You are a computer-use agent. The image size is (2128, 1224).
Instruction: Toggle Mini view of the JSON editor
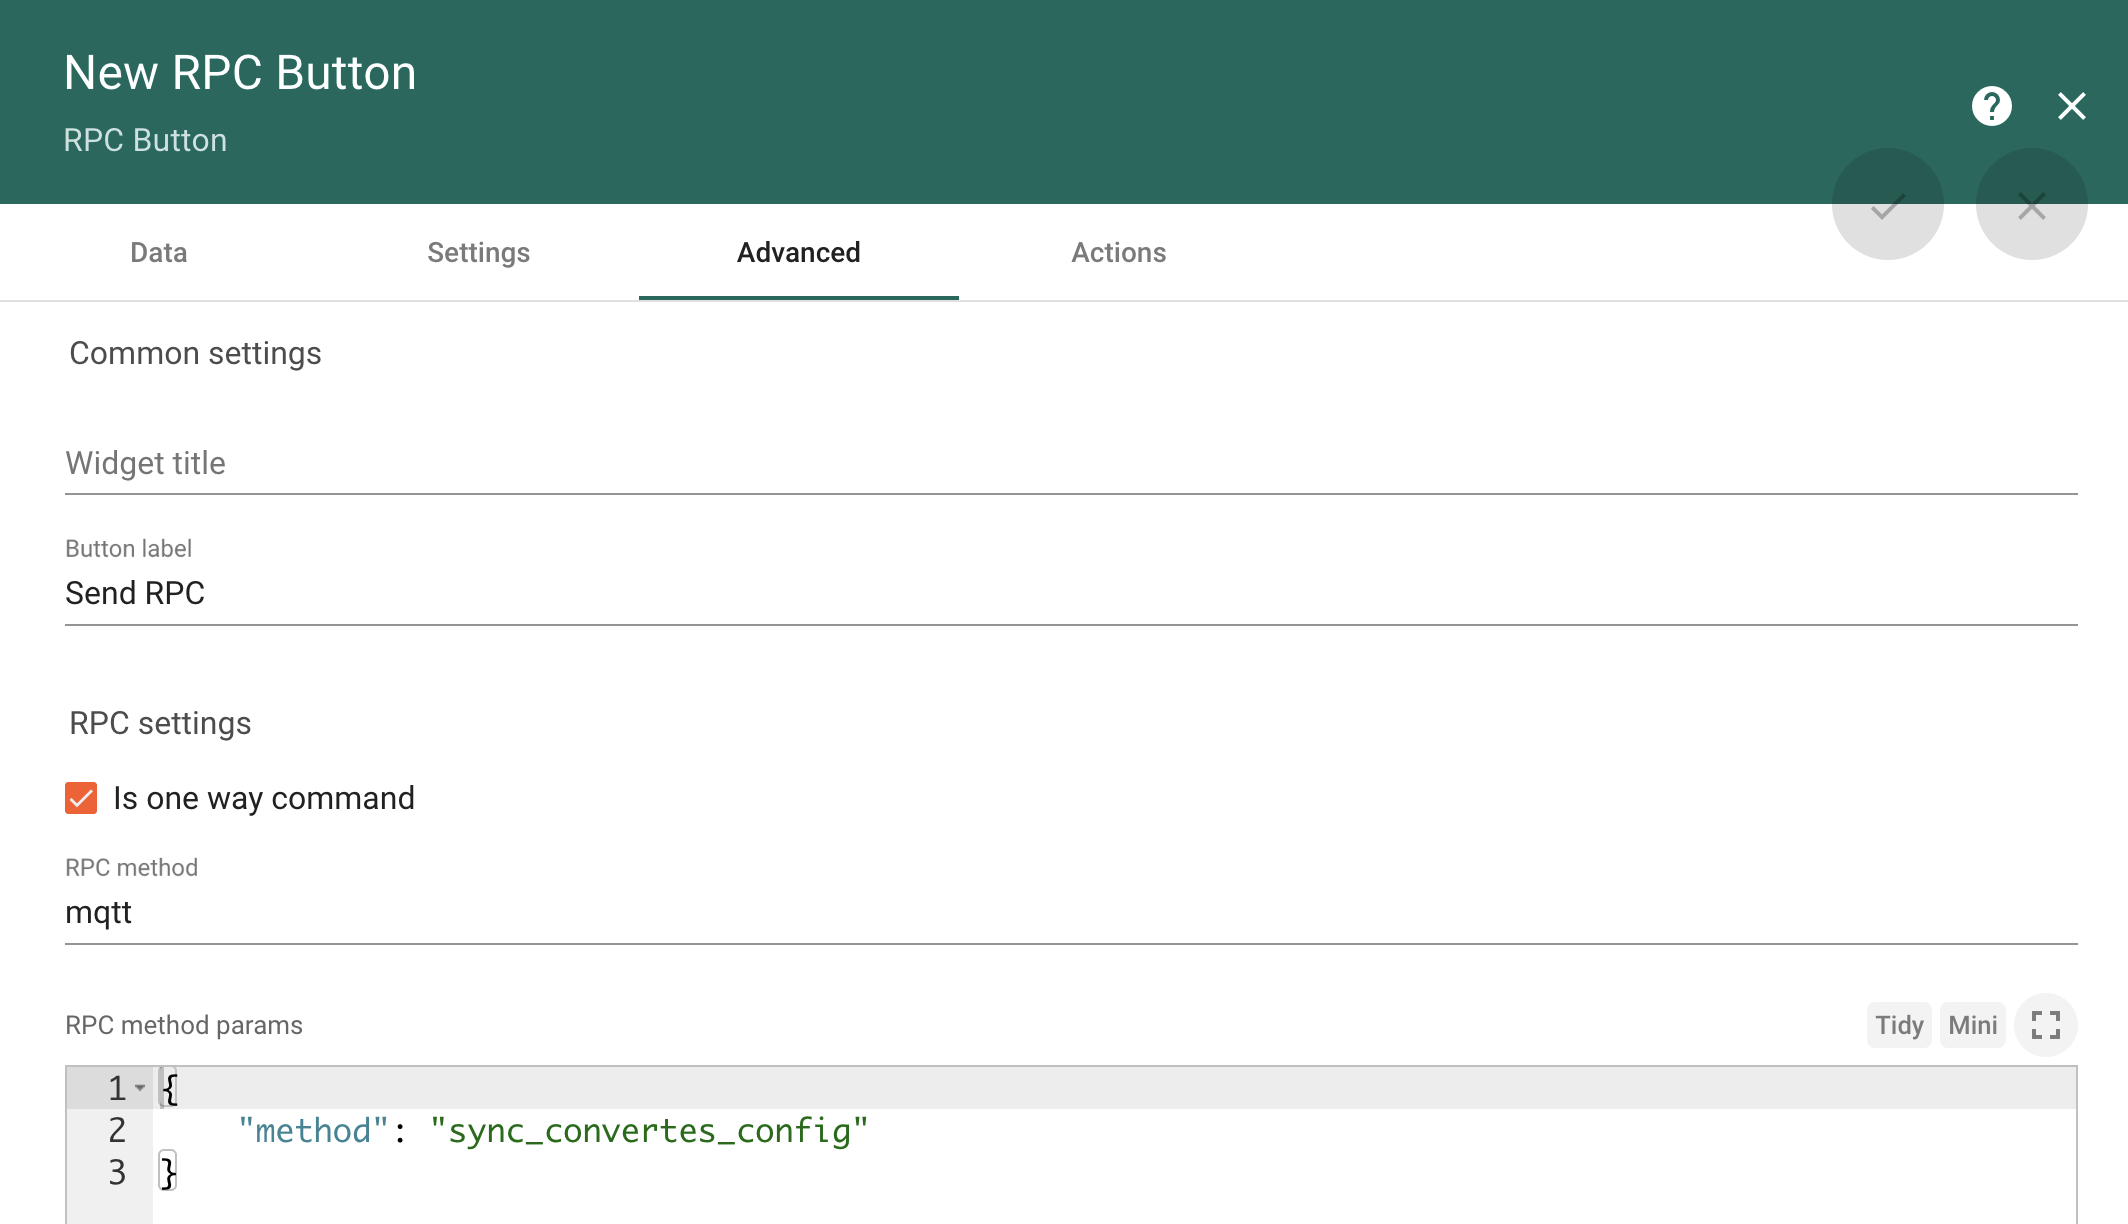coord(1972,1025)
